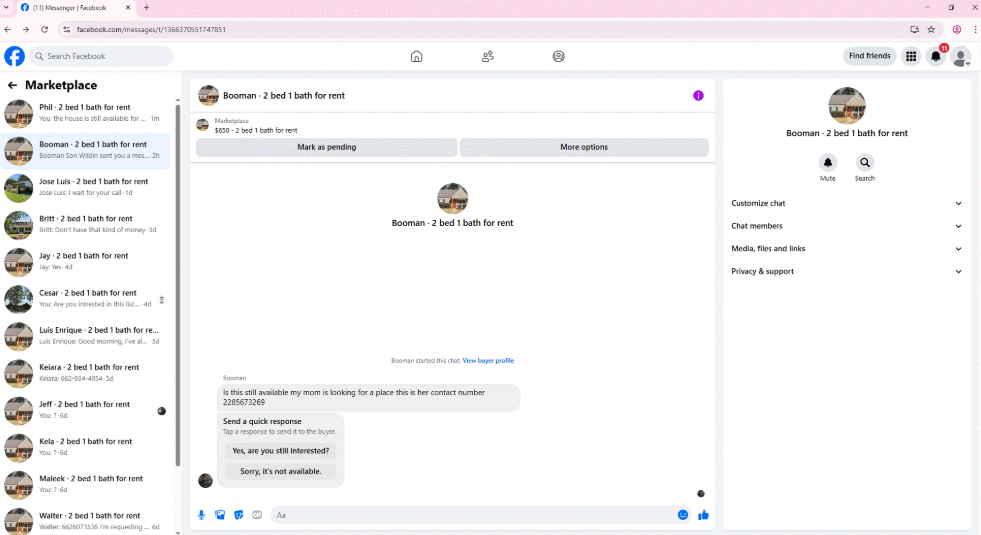Click the large house avatar in details panel
This screenshot has height=535, width=981.
click(847, 106)
